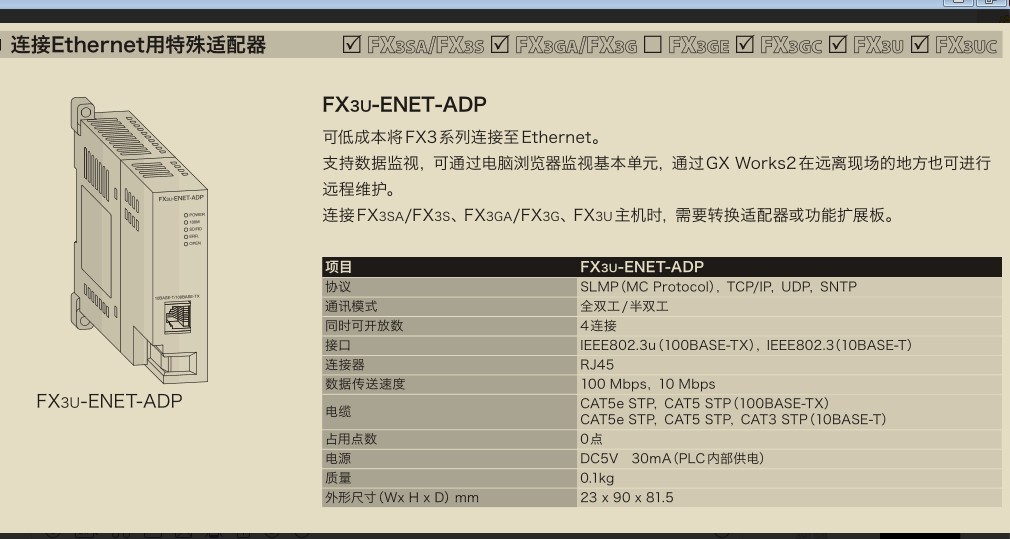Click the line starting '连接FX3SA/FX3S'

(x=609, y=215)
